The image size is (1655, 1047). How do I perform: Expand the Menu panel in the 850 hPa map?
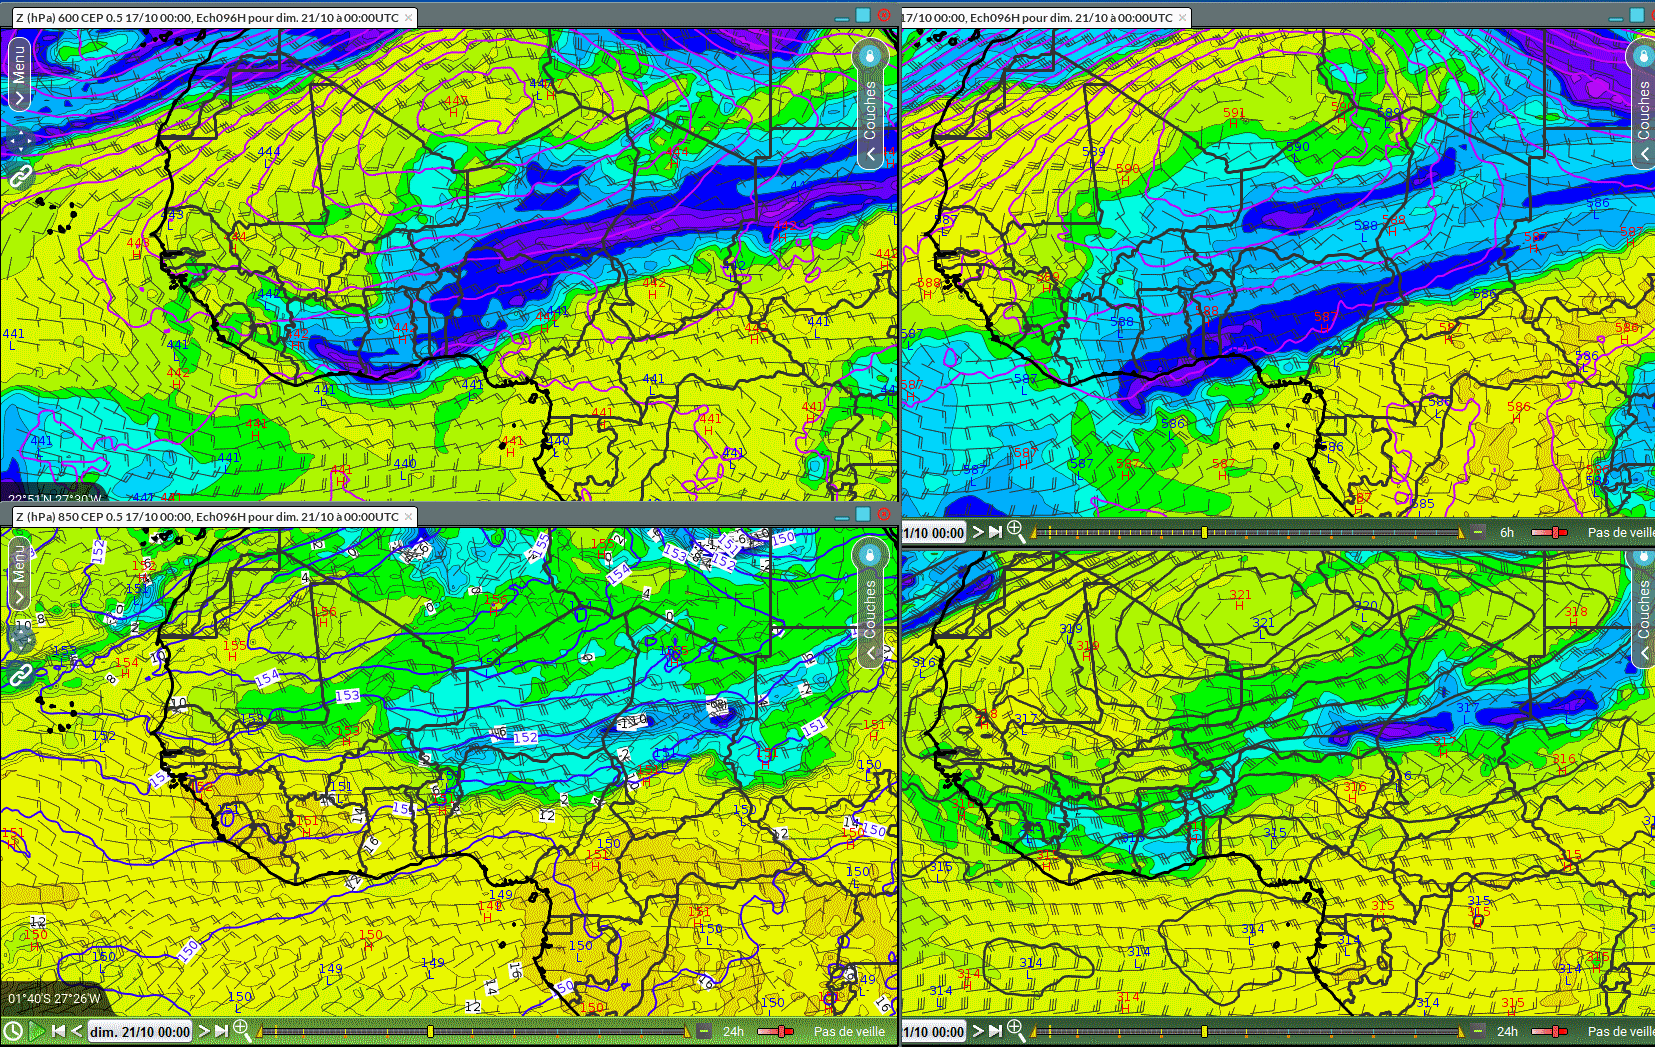pyautogui.click(x=18, y=574)
